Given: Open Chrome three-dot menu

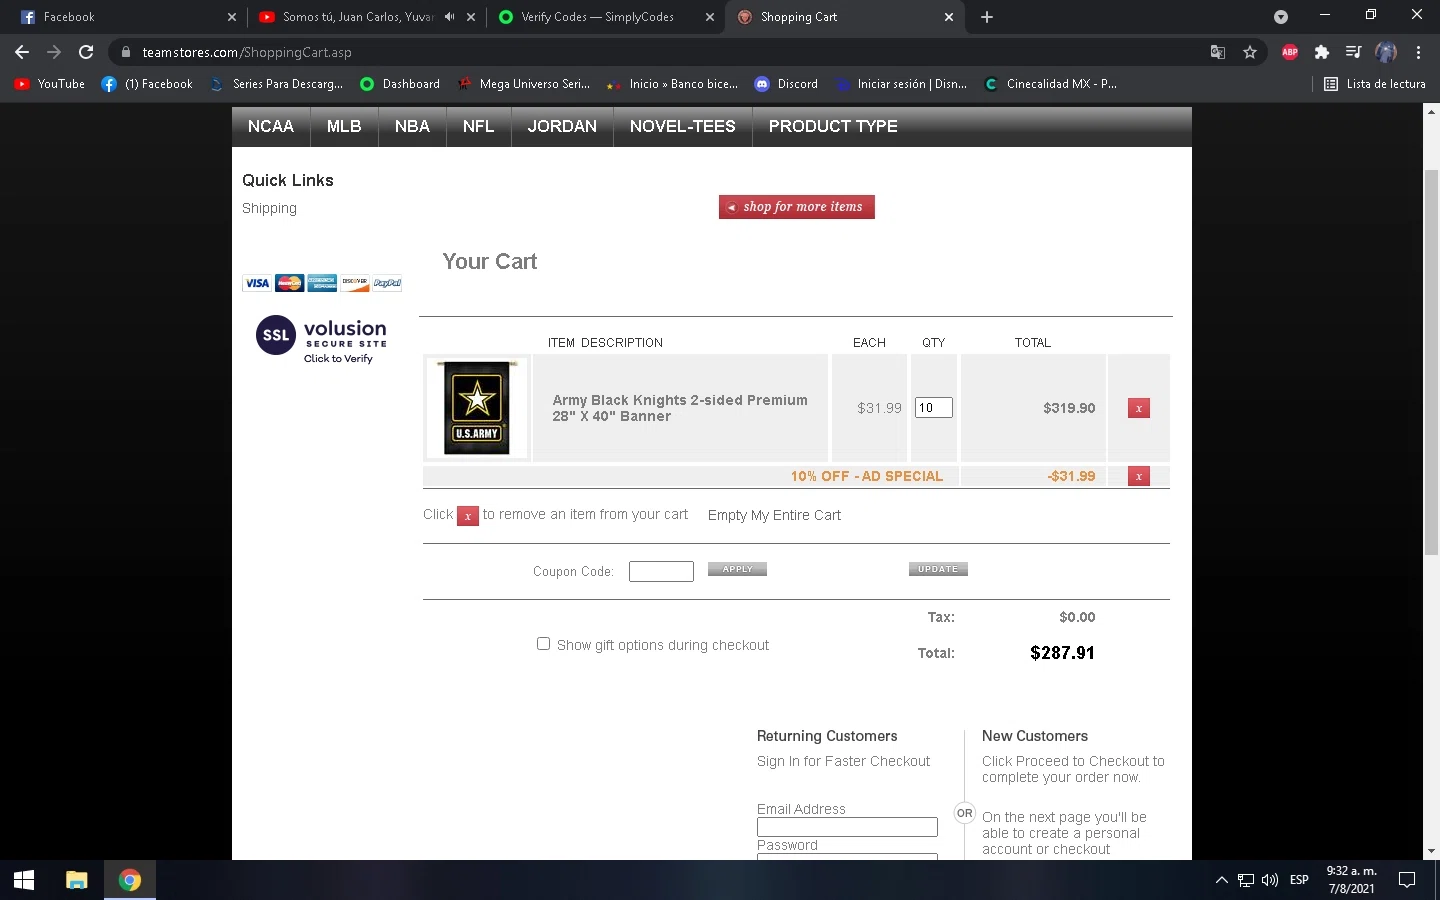Looking at the screenshot, I should [x=1418, y=52].
